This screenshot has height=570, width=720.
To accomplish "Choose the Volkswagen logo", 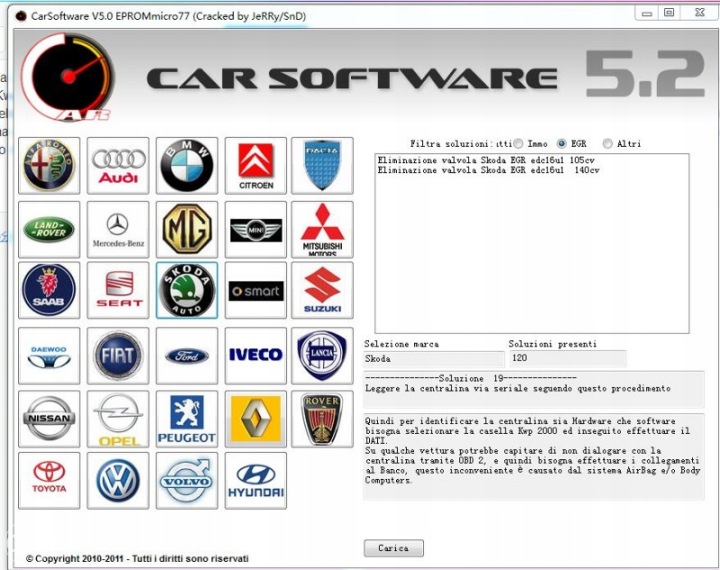I will [x=118, y=481].
